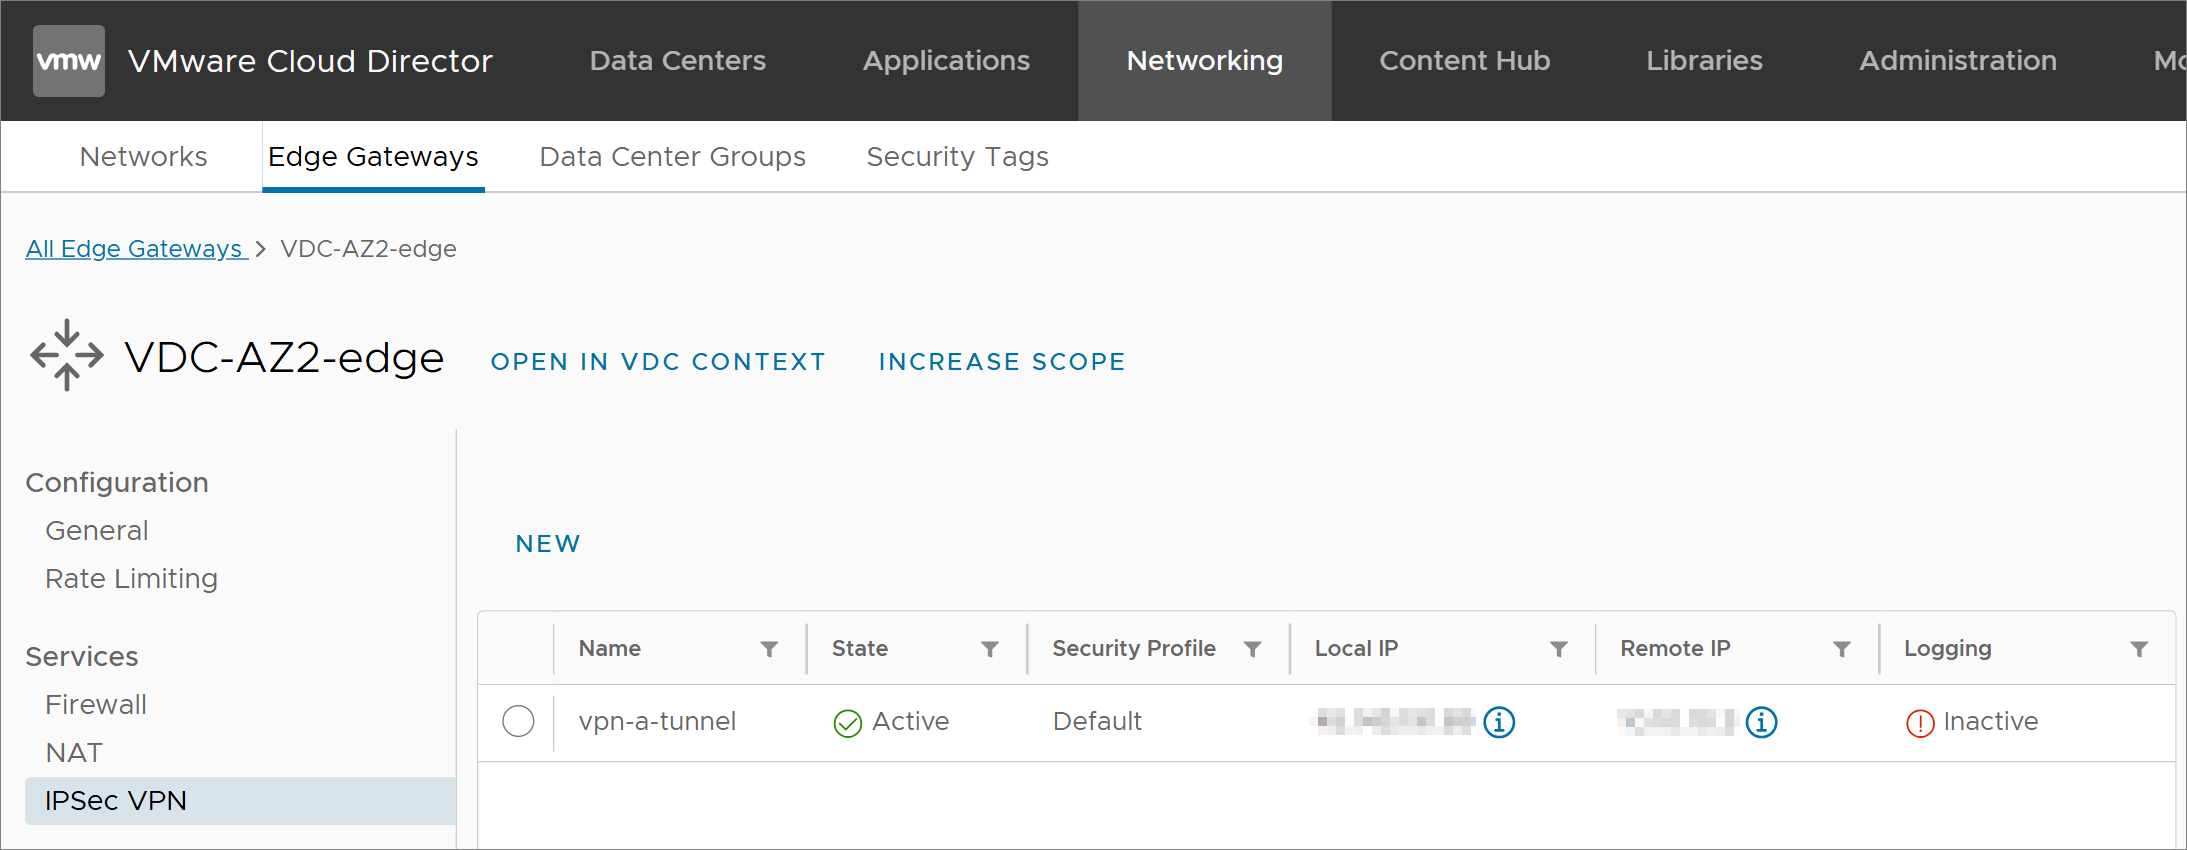The image size is (2187, 850).
Task: Click the red Inactive logging warning icon
Action: tap(1920, 723)
